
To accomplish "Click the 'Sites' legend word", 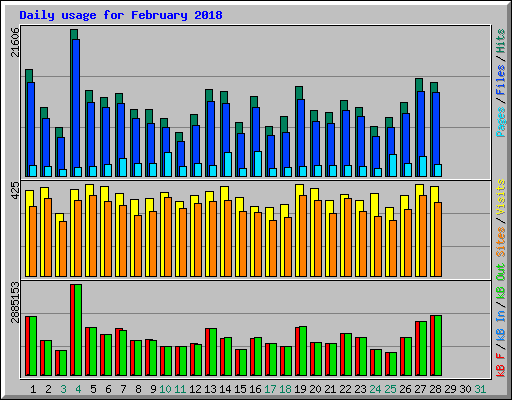I will (501, 242).
